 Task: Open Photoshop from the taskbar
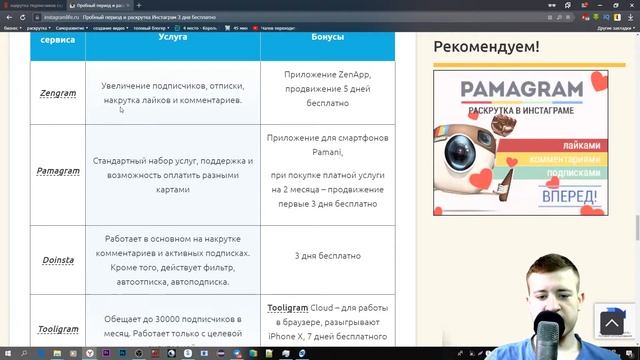122,353
